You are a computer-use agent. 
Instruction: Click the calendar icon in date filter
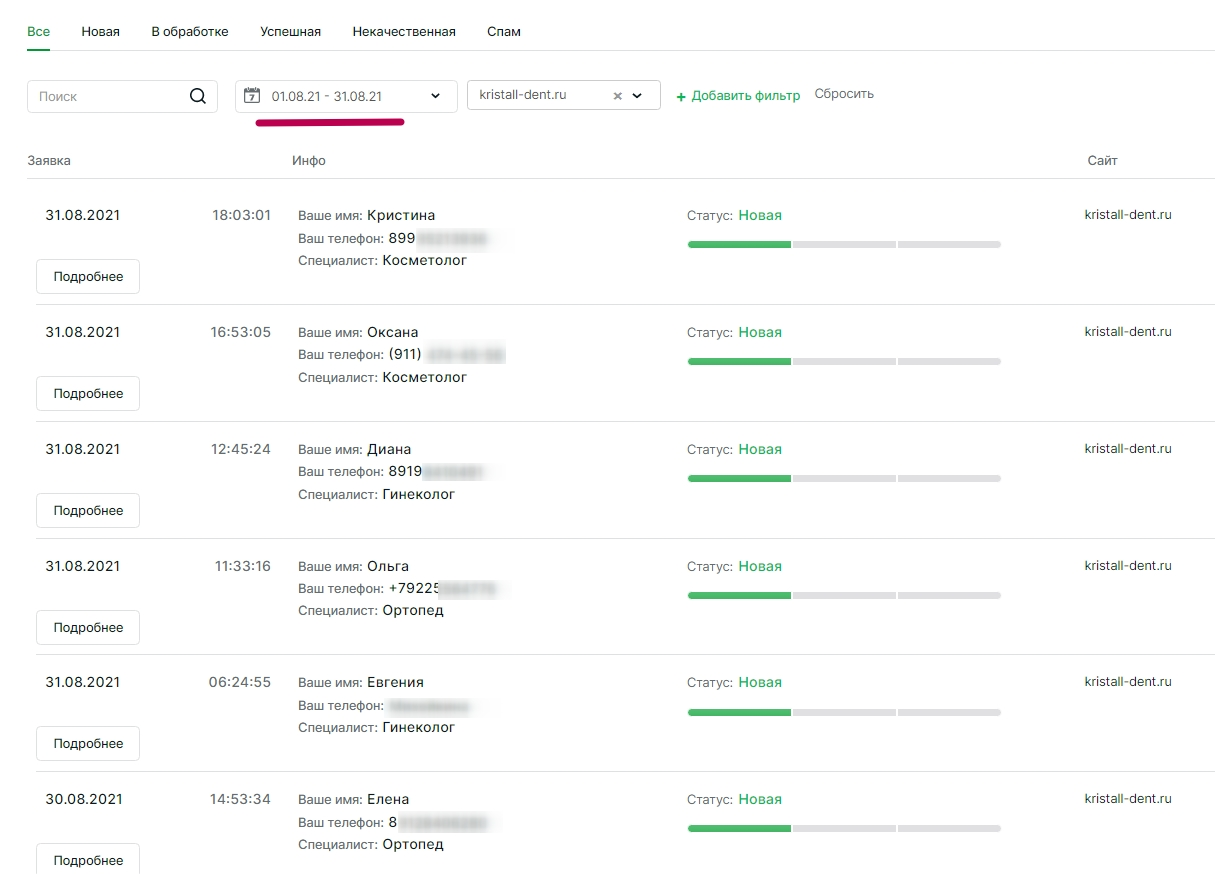252,96
